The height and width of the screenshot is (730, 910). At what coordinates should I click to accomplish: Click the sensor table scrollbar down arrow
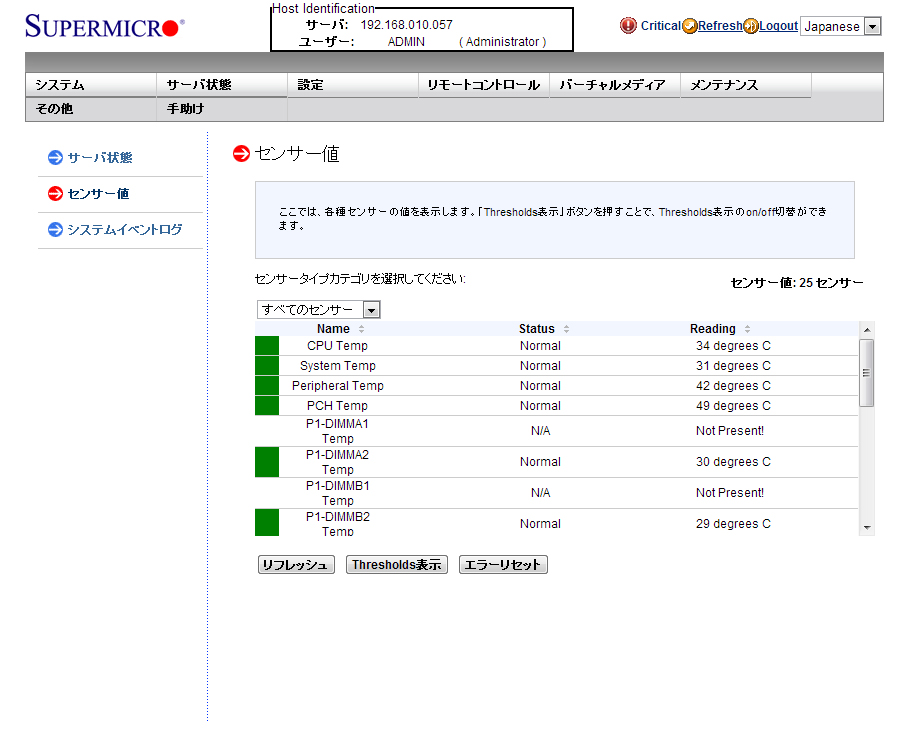pyautogui.click(x=867, y=527)
